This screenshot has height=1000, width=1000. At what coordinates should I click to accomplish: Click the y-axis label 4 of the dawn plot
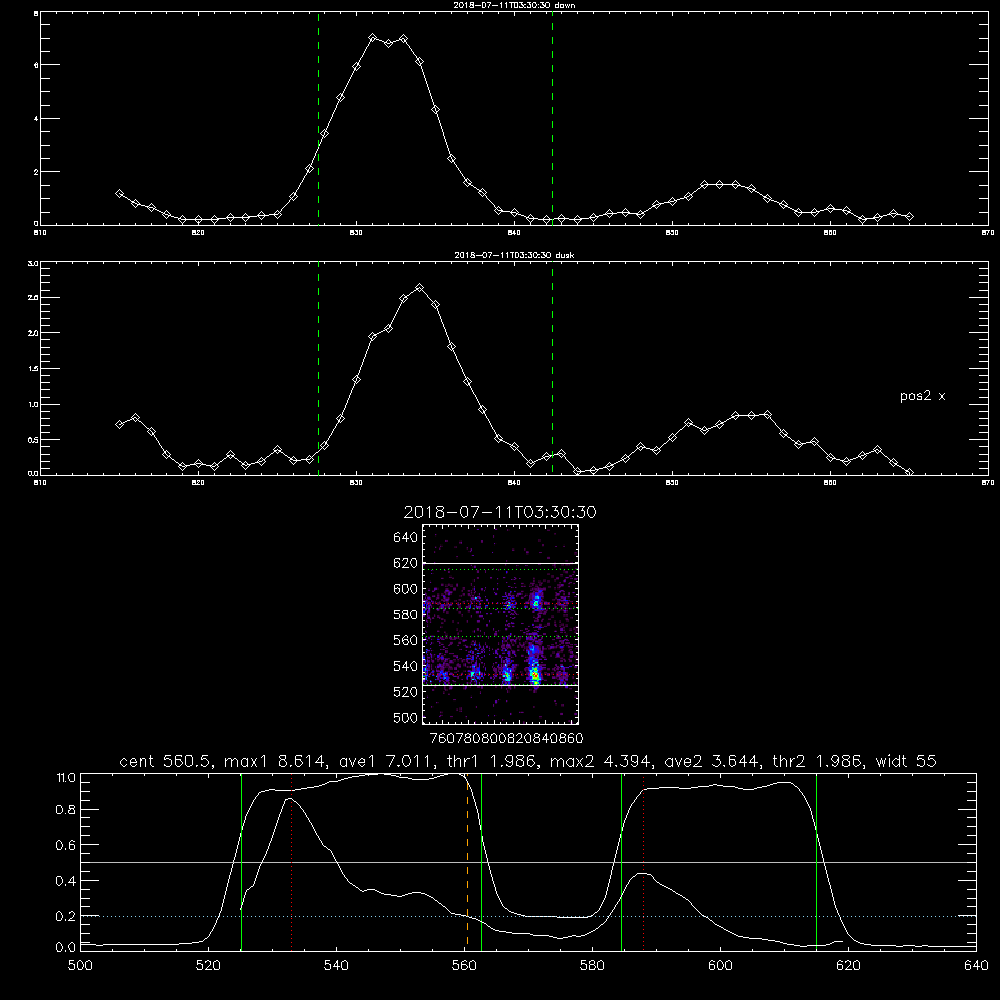pos(36,119)
